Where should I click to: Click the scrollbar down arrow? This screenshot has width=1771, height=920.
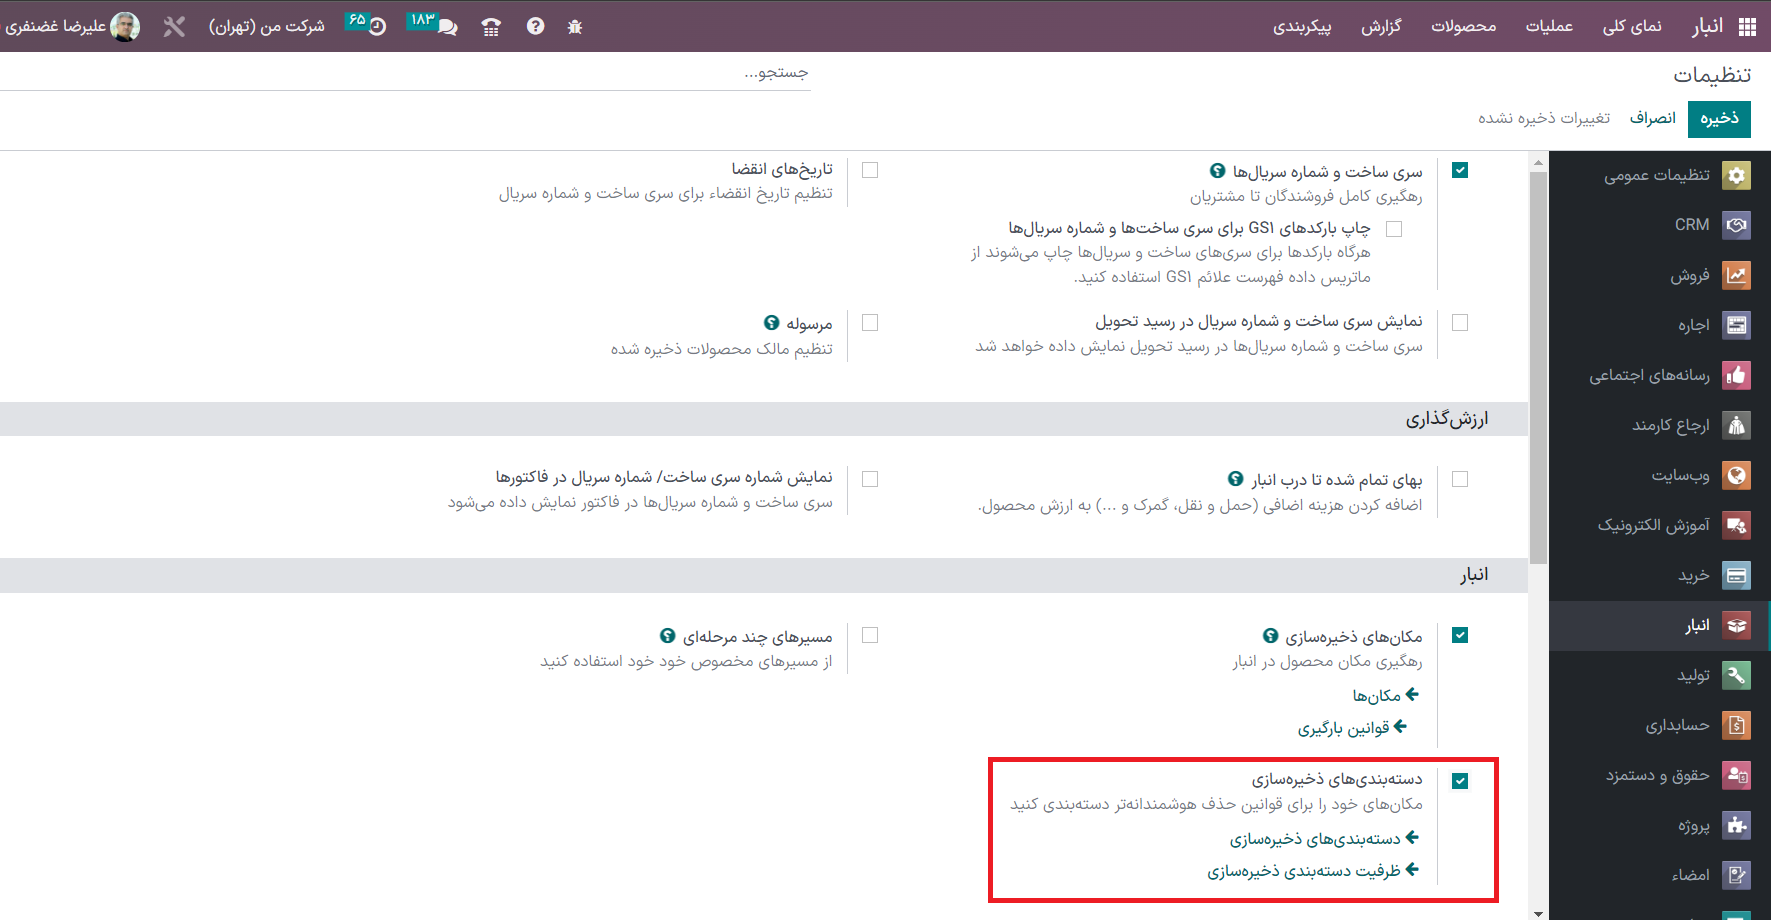[1539, 913]
